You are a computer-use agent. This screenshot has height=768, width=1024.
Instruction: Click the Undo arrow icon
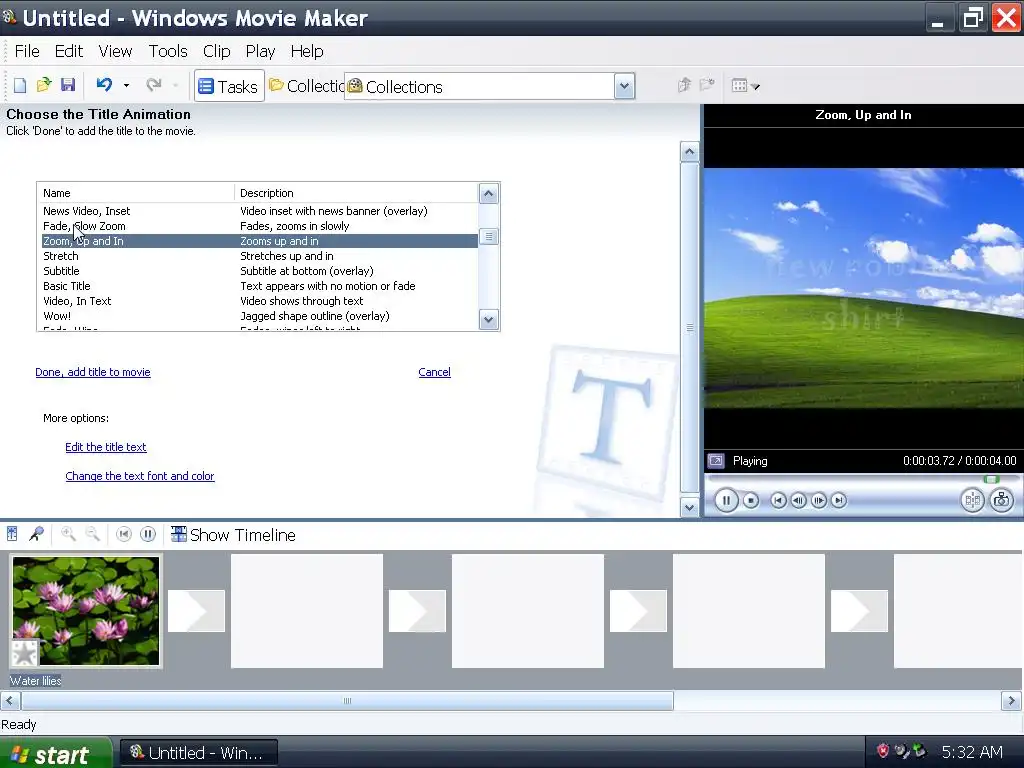104,85
